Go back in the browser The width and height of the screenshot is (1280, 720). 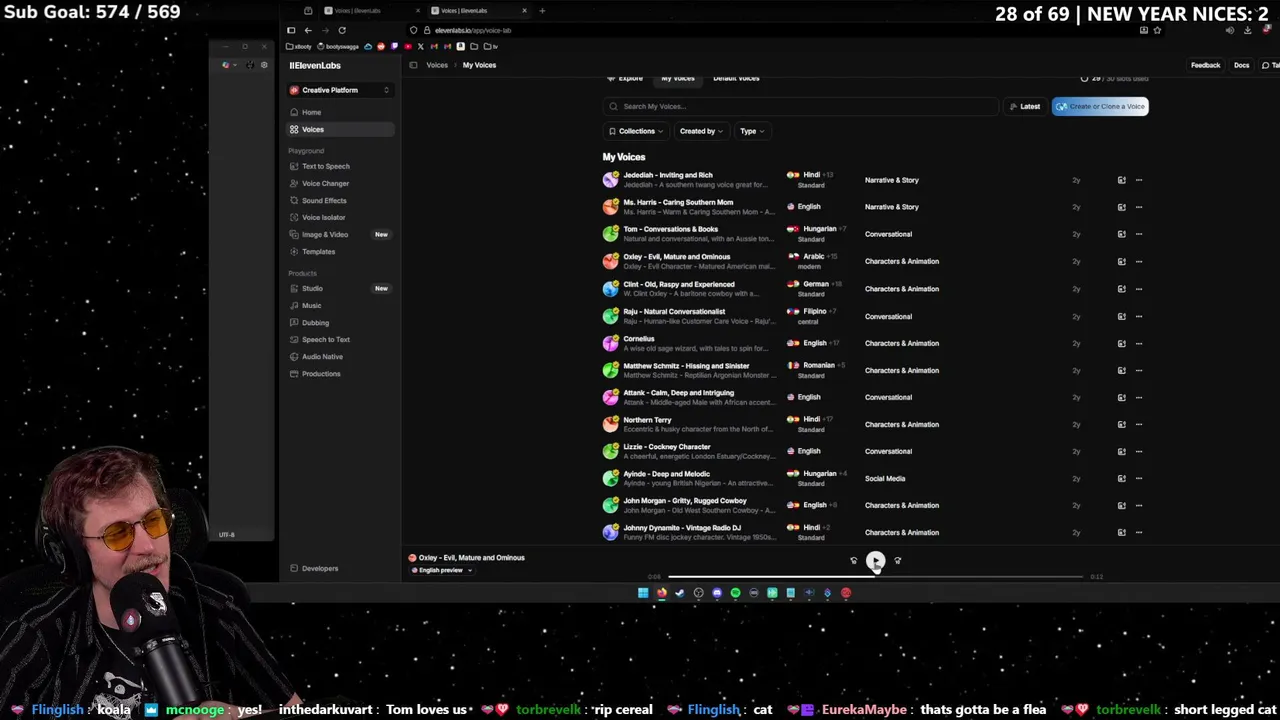click(308, 30)
